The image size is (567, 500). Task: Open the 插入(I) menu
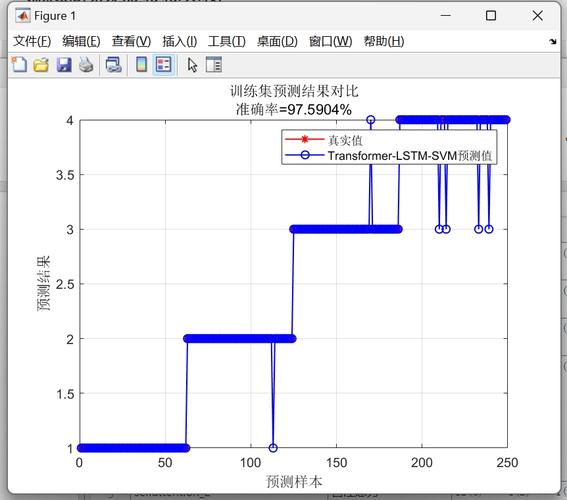pyautogui.click(x=180, y=41)
